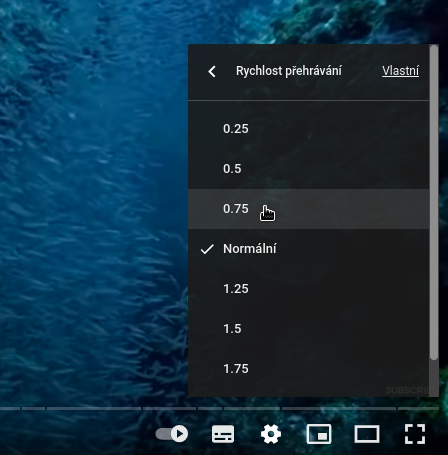Screen dimensions: 448x455
Task: Switch to theater mode
Action: tap(367, 434)
